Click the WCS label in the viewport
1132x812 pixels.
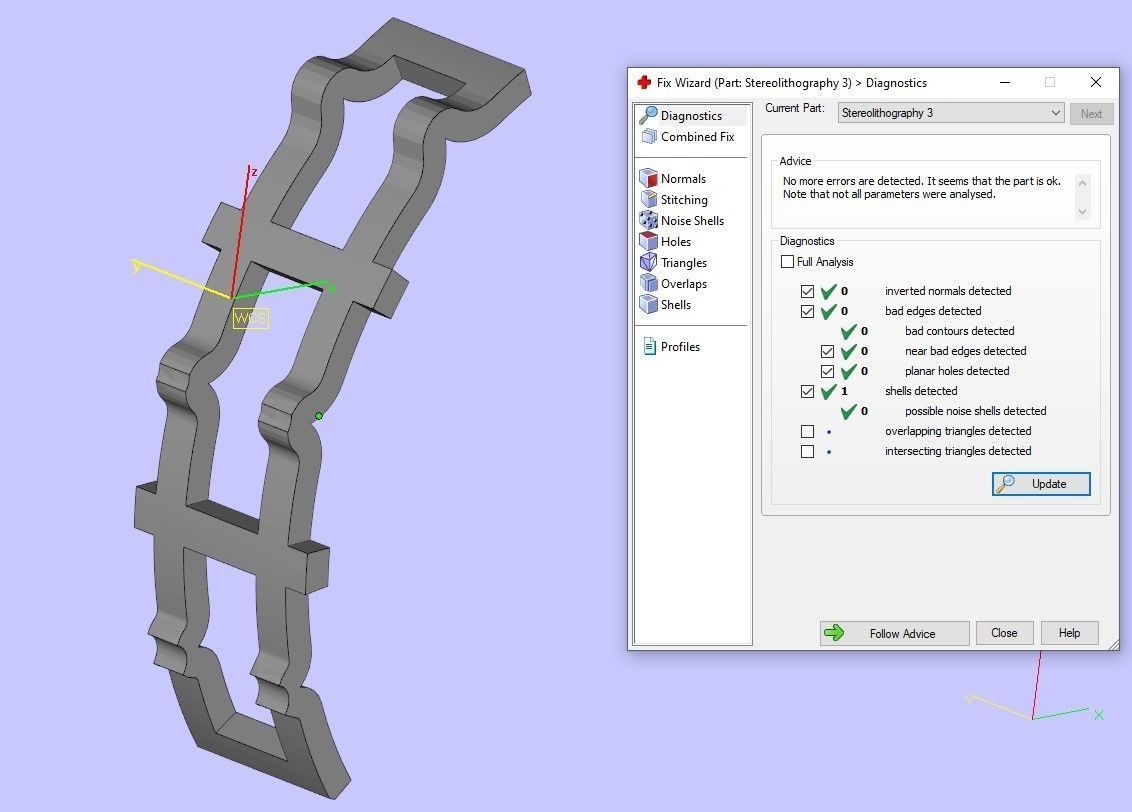[x=251, y=318]
